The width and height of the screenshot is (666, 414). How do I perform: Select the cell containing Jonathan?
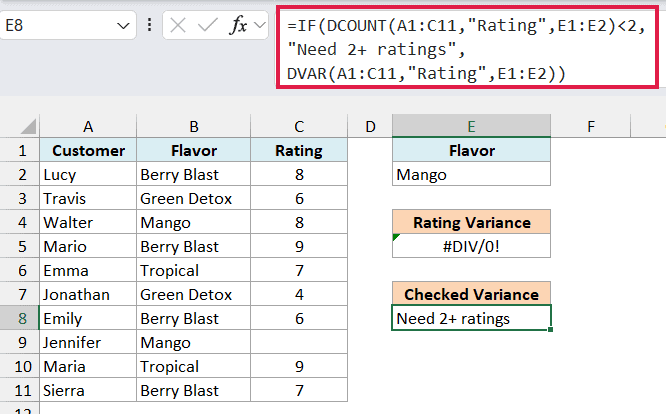tap(88, 294)
